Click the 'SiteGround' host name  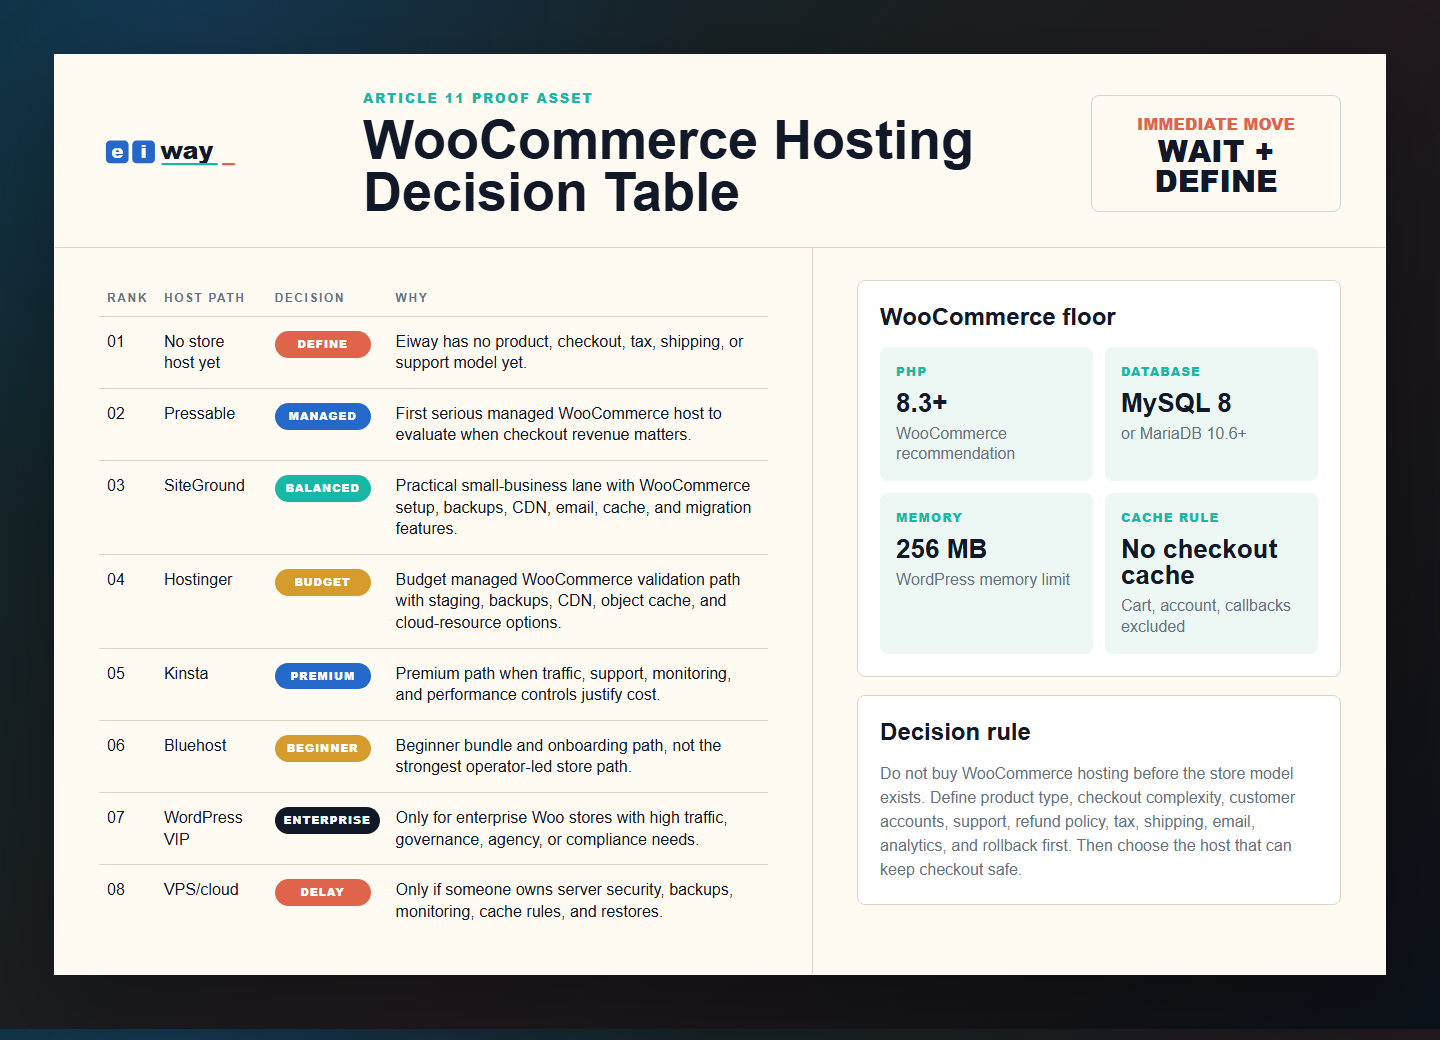(204, 486)
